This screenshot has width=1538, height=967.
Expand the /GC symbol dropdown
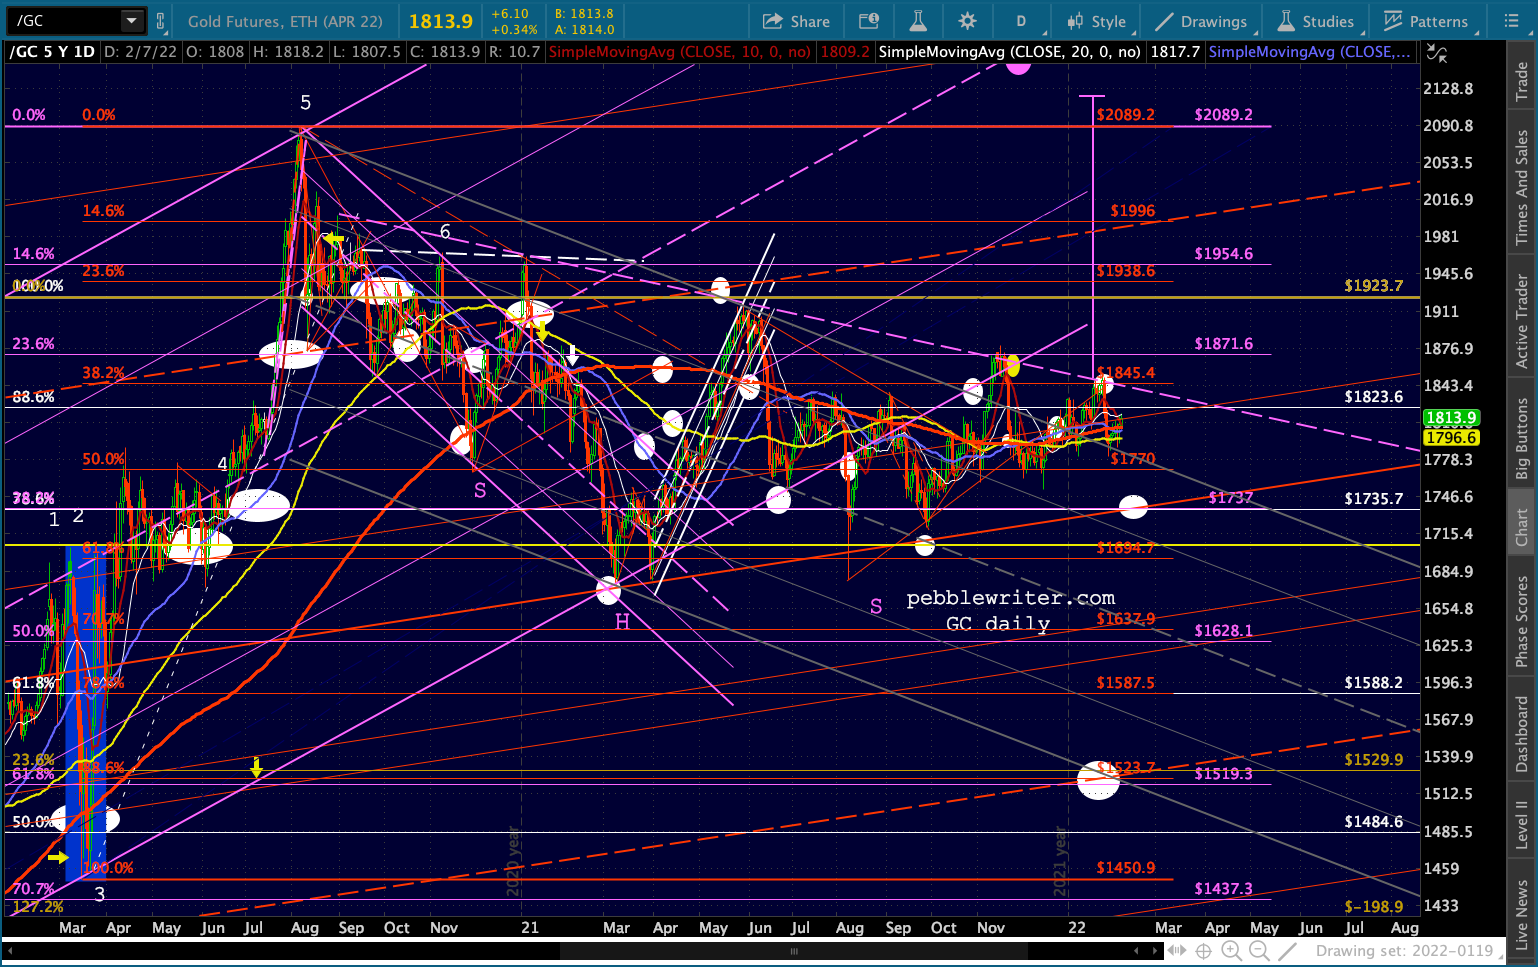131,20
